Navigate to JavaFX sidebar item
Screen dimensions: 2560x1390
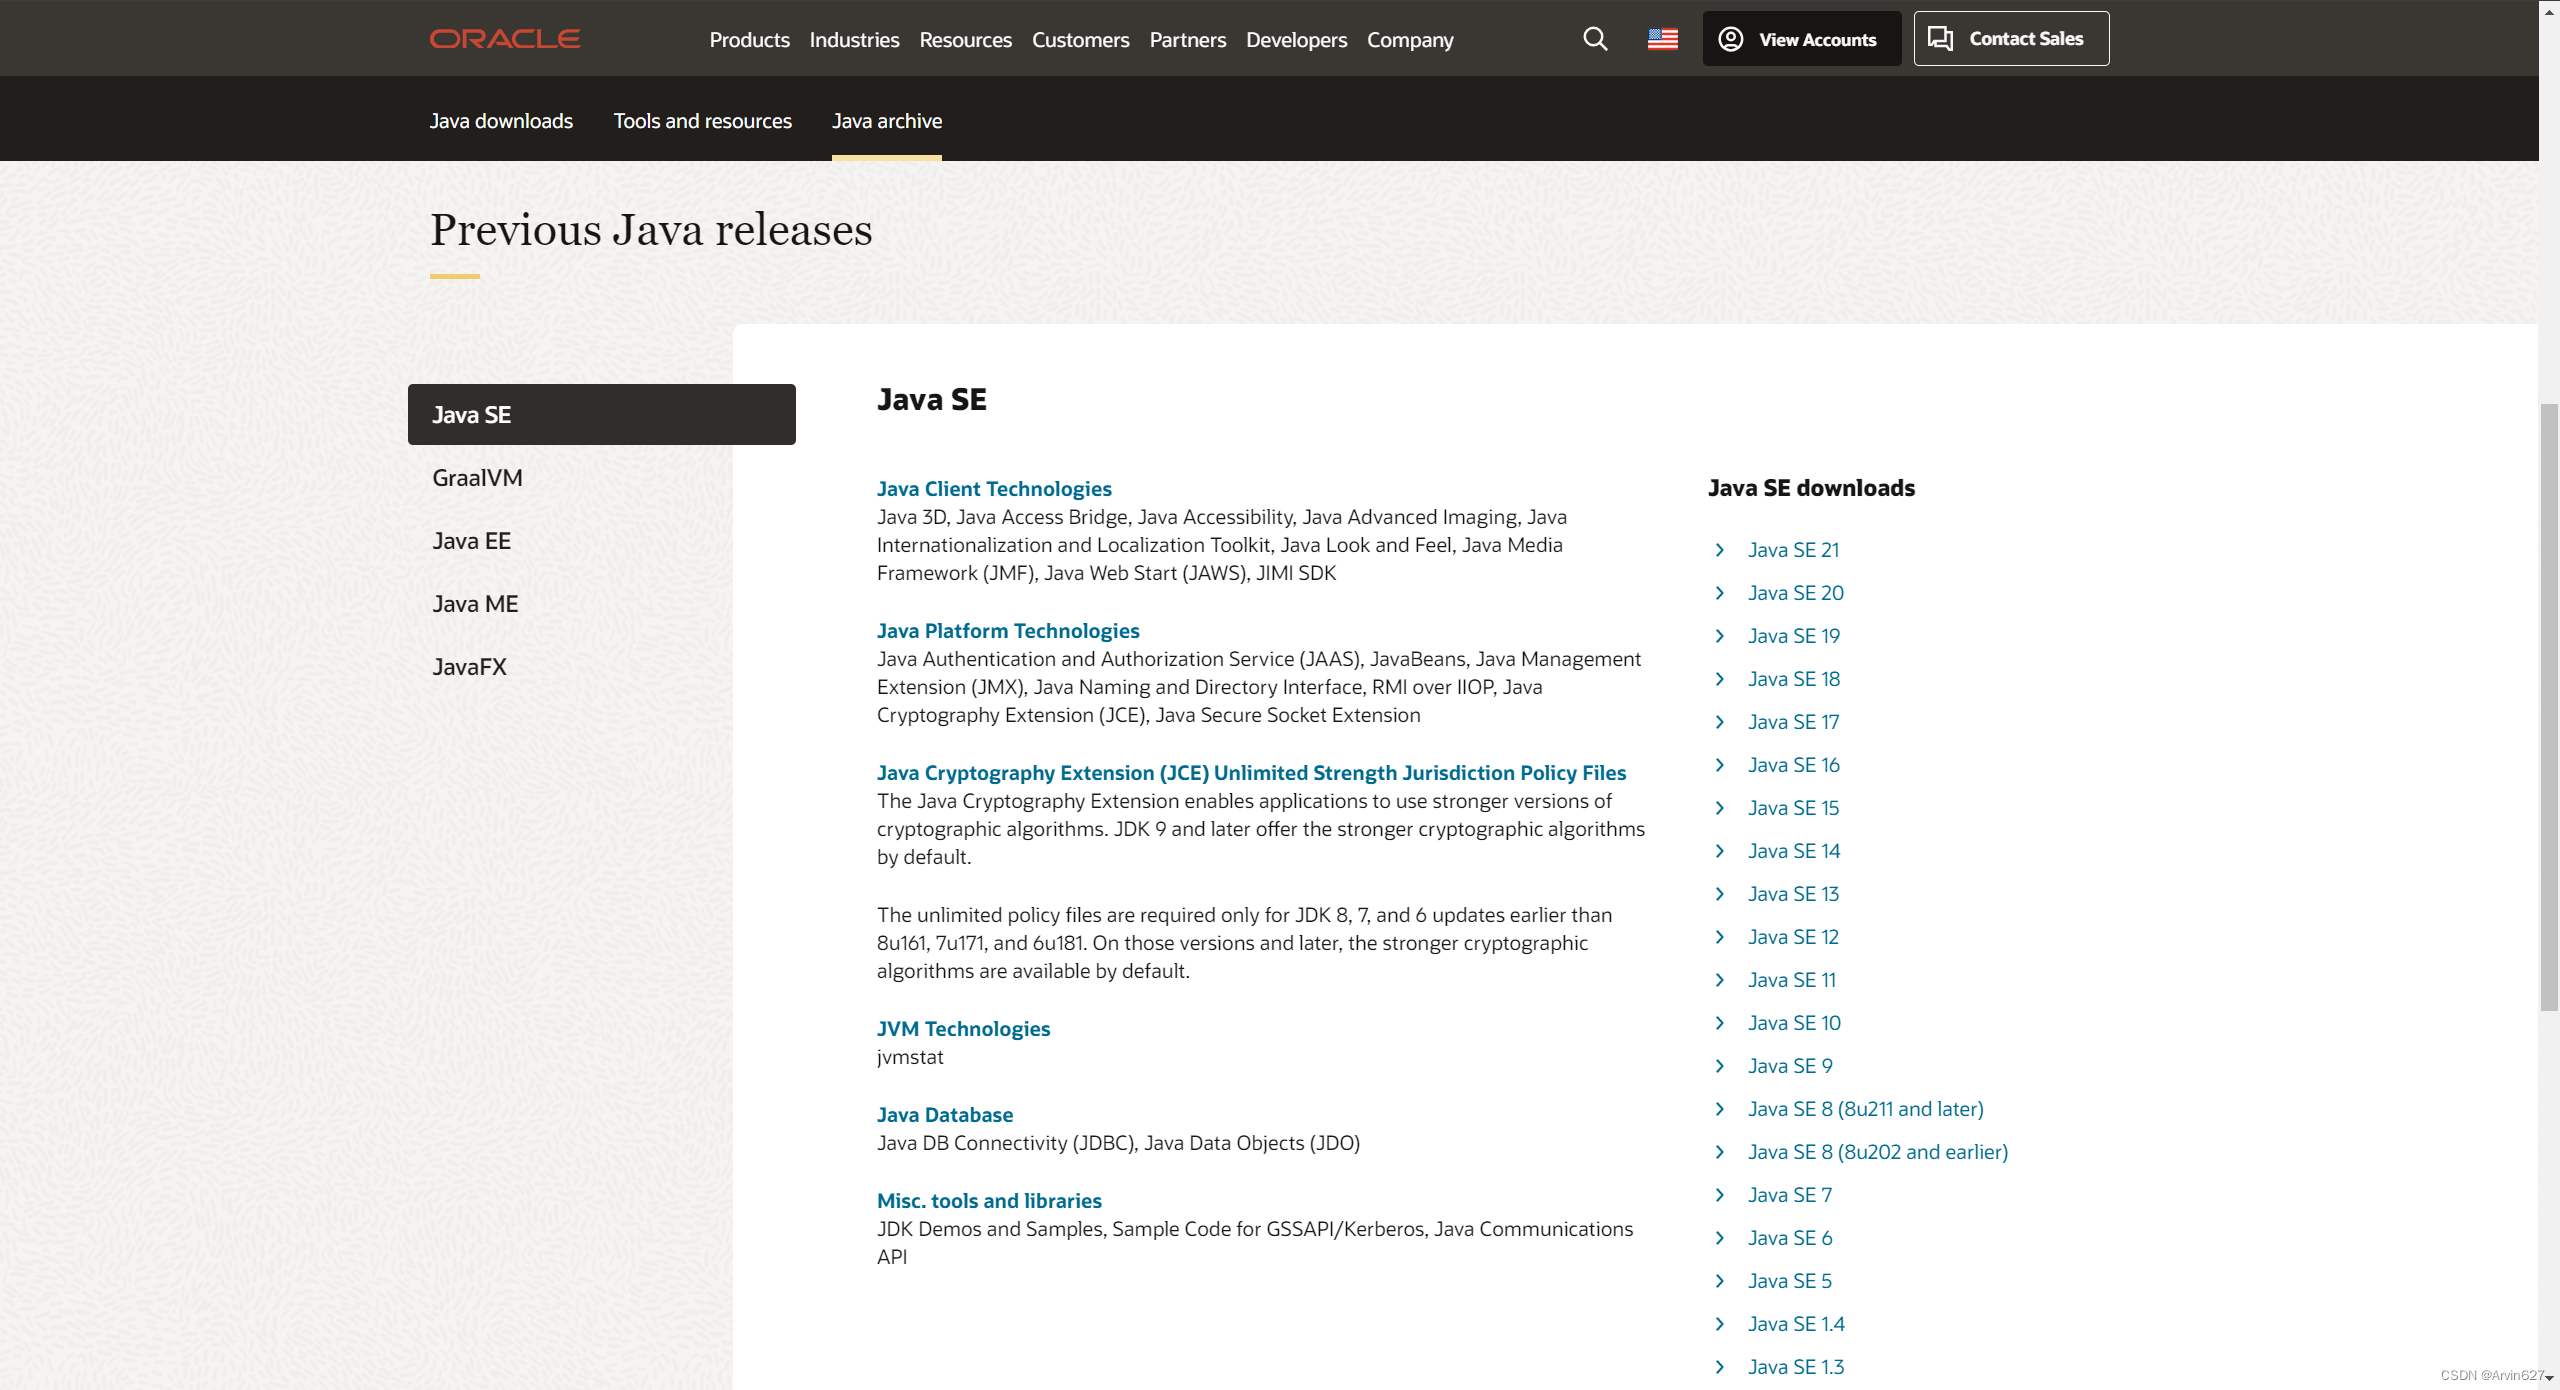point(471,666)
